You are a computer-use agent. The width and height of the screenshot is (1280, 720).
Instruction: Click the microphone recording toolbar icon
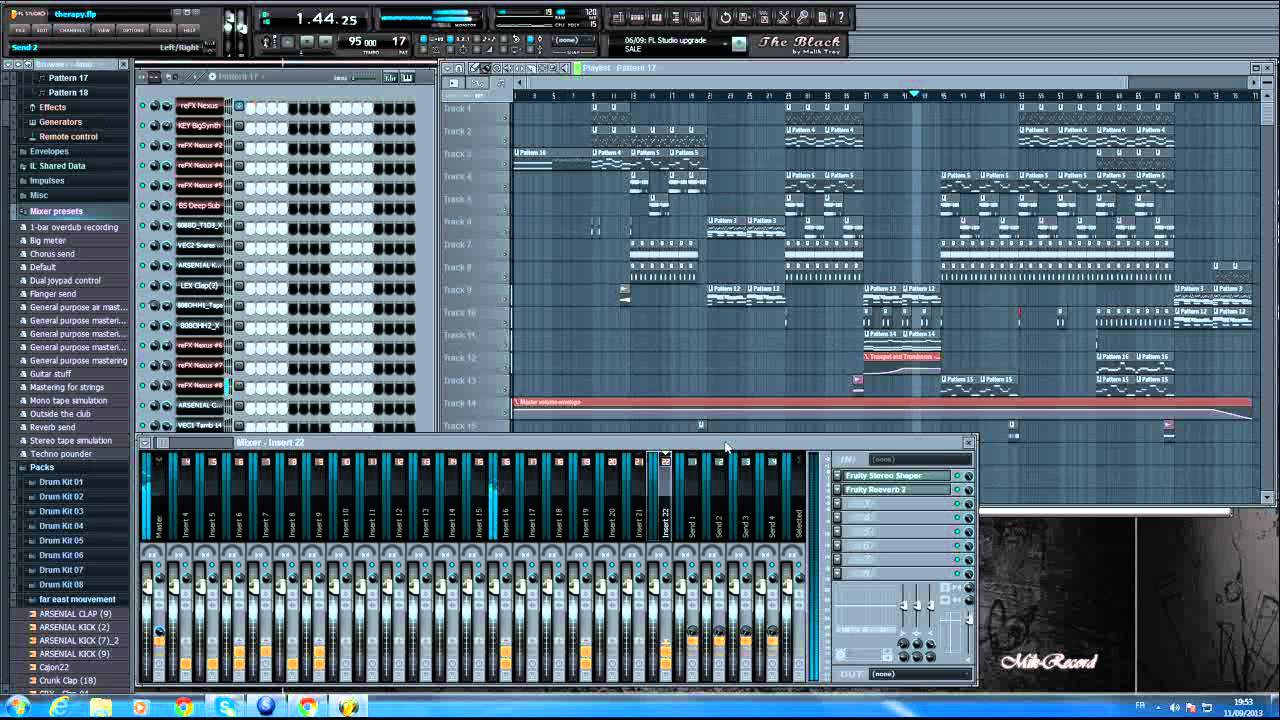(803, 17)
